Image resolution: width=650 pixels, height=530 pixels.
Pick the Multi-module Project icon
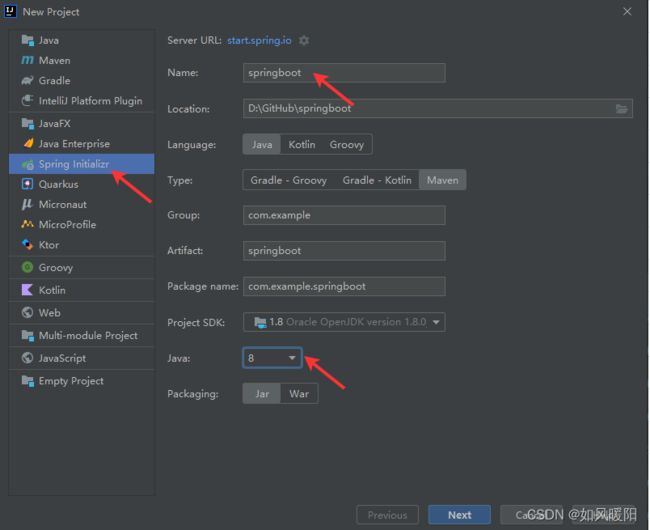point(28,335)
